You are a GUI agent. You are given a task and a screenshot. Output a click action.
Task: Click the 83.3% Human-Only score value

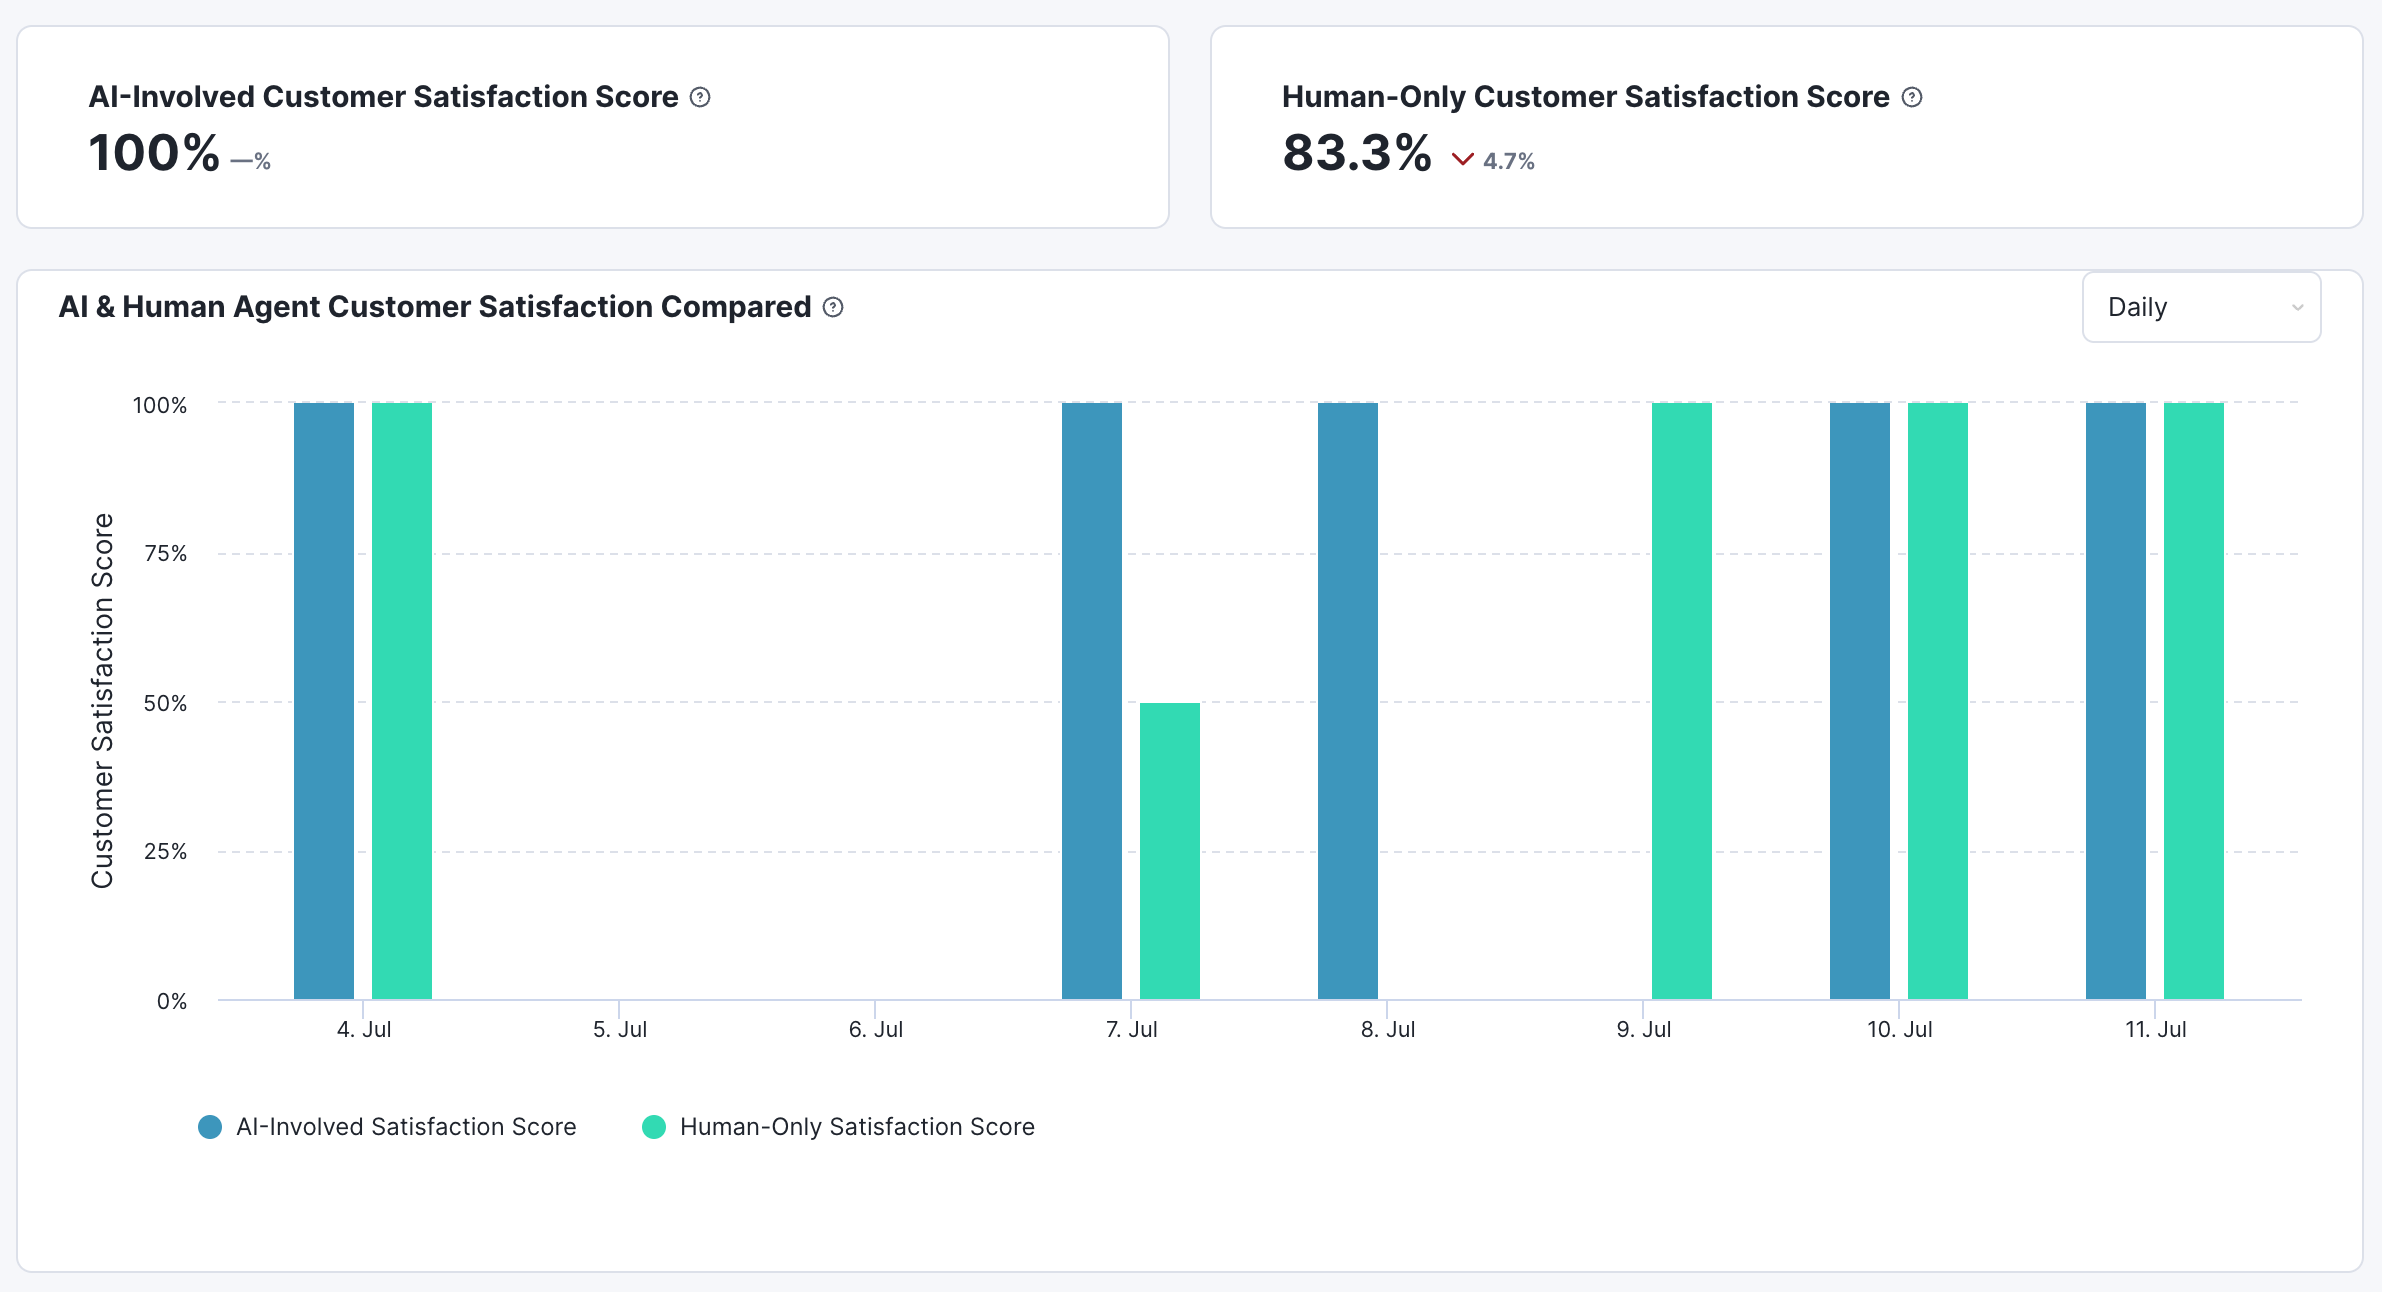click(x=1357, y=154)
